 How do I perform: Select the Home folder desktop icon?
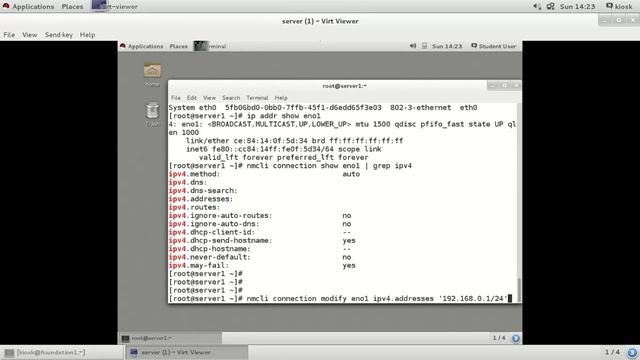coord(152,74)
